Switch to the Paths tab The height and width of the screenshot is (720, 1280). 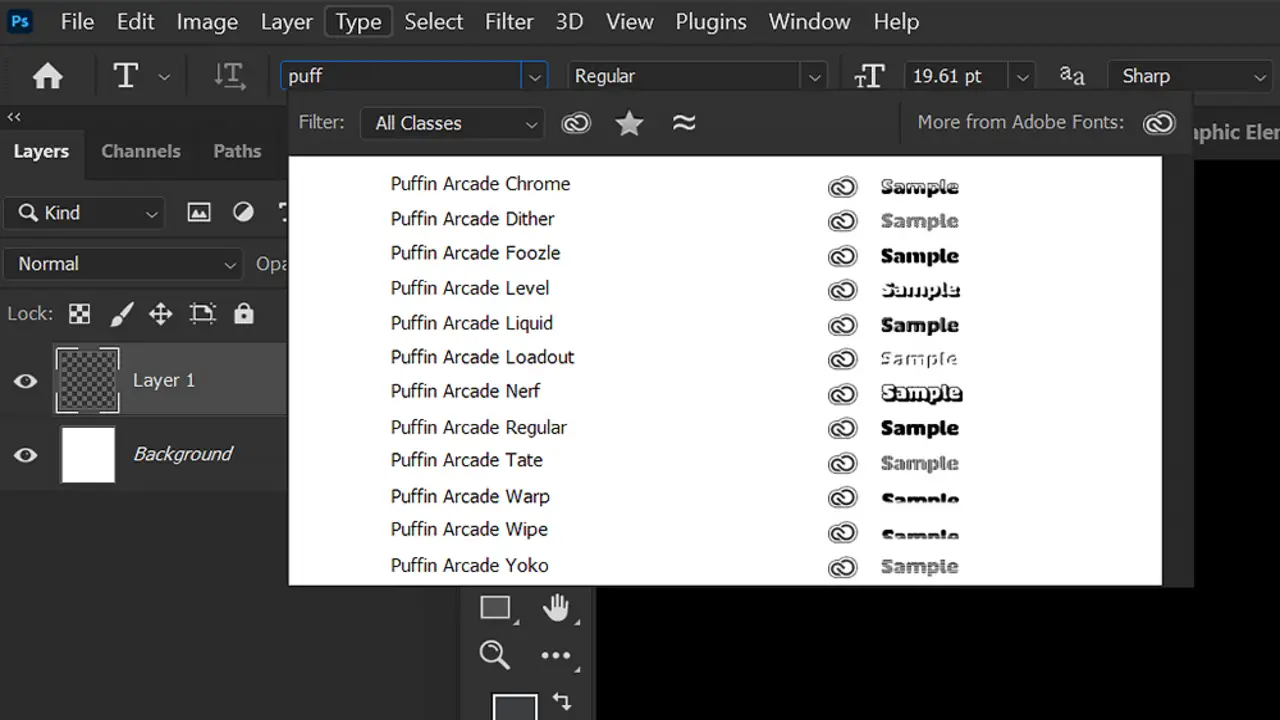(237, 151)
